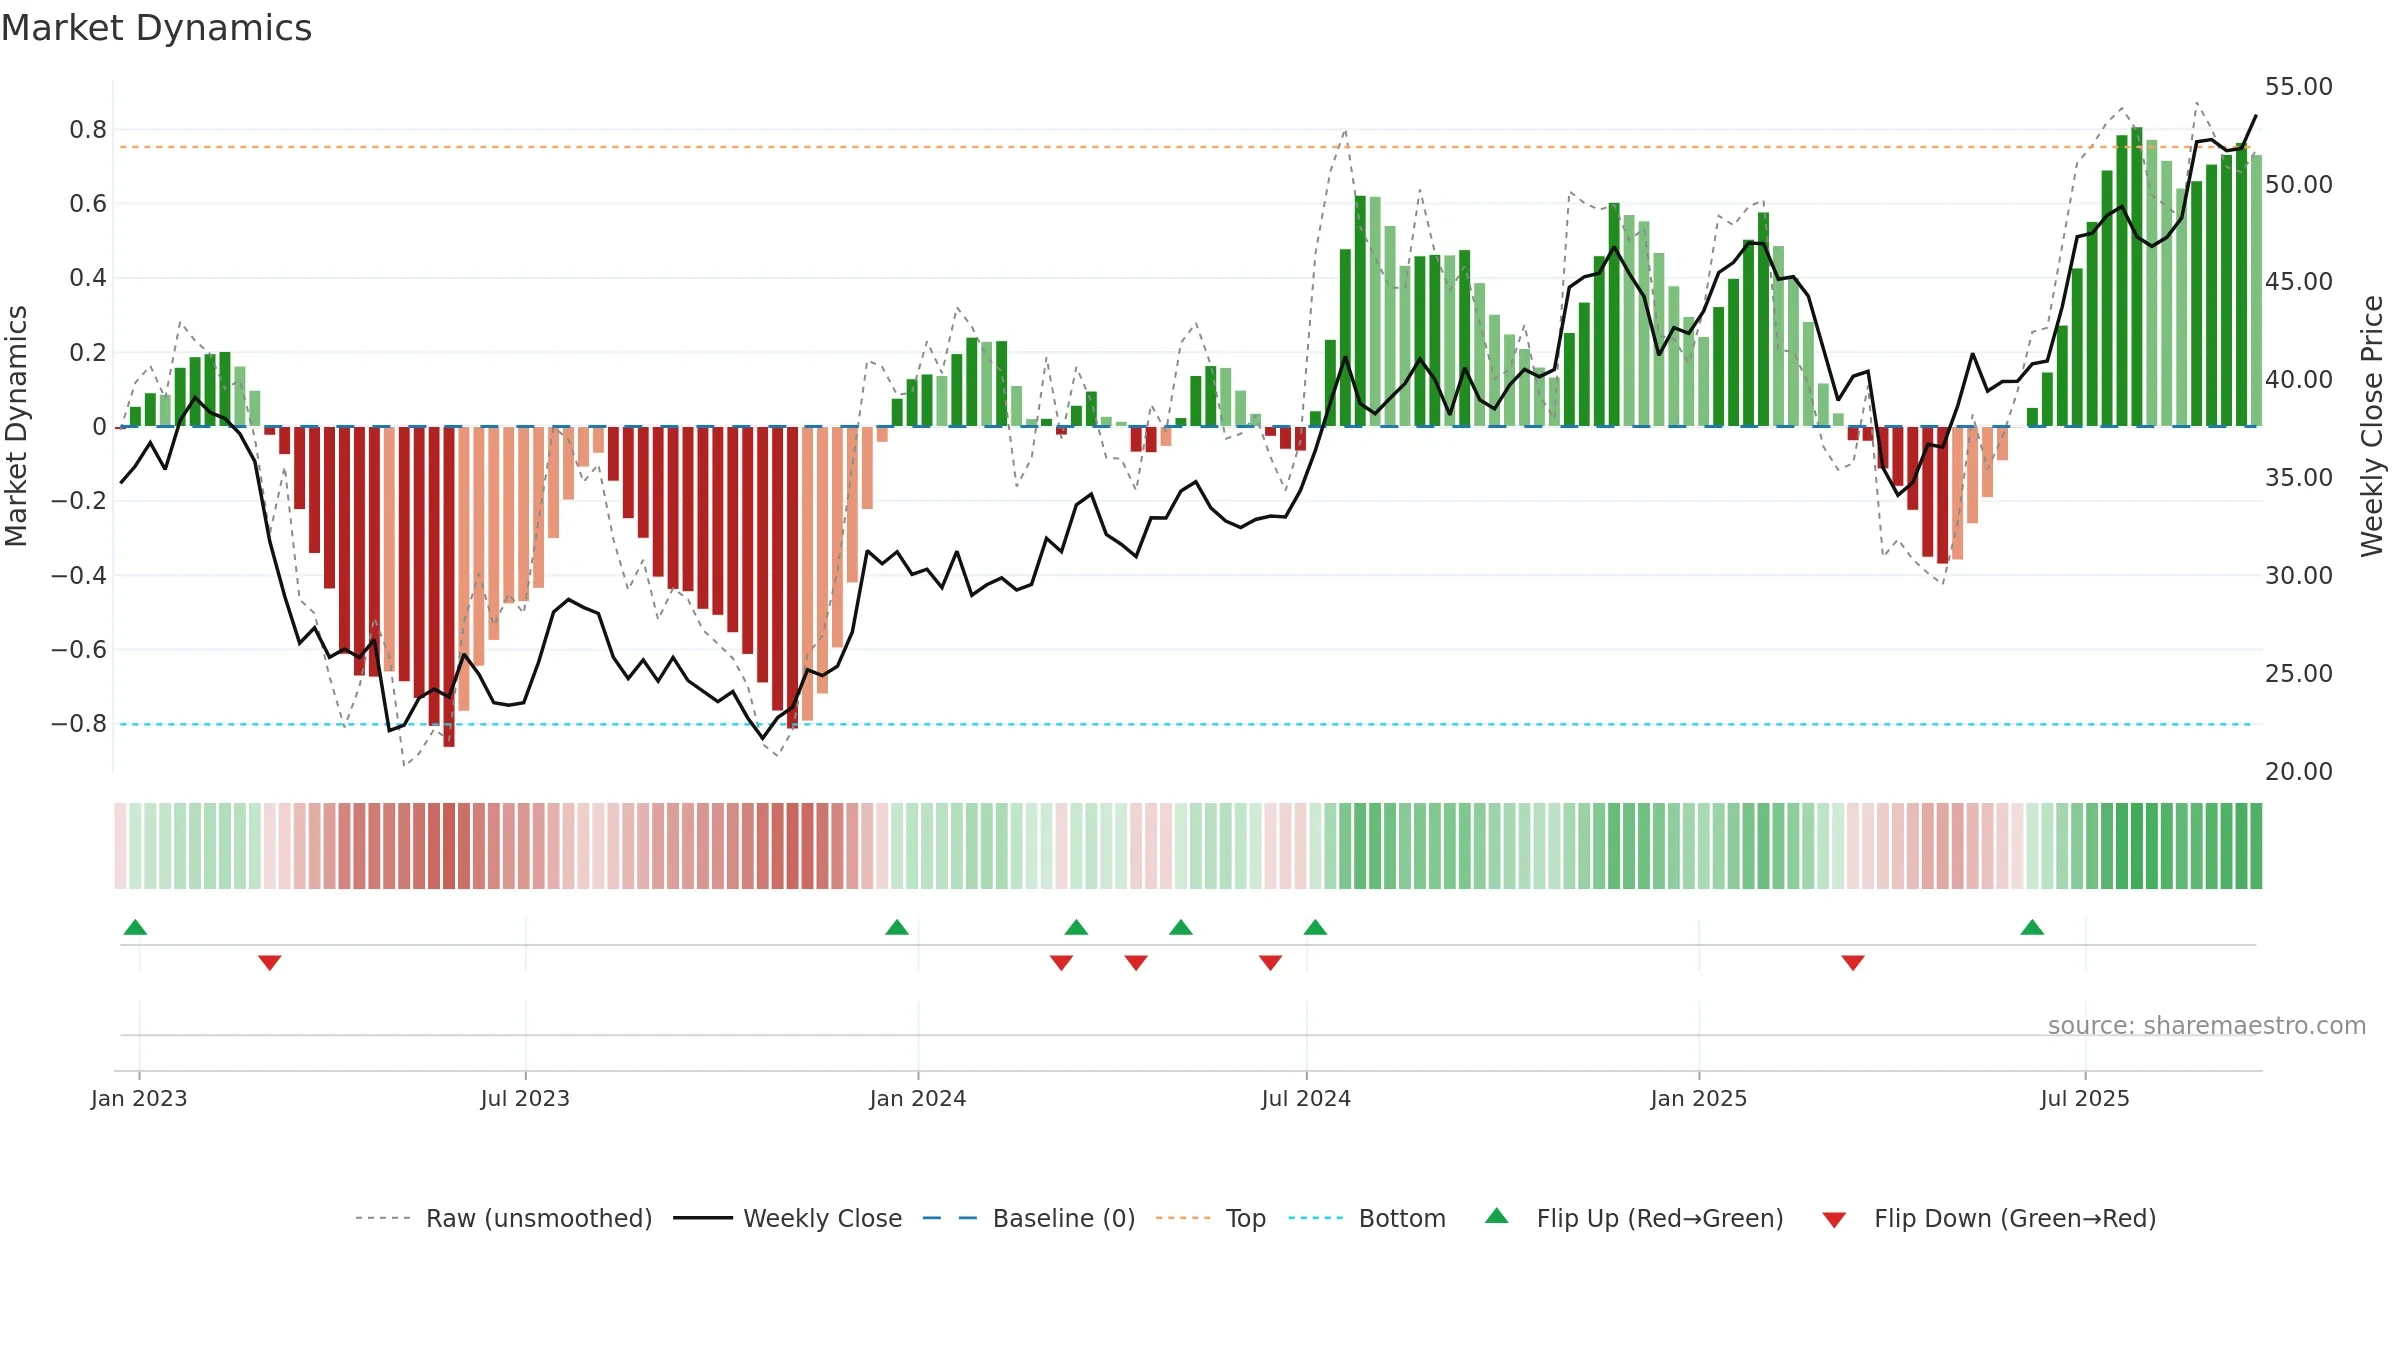Image resolution: width=2400 pixels, height=1350 pixels.
Task: Select the red flip-down marker before Jul 2024
Action: click(1270, 962)
